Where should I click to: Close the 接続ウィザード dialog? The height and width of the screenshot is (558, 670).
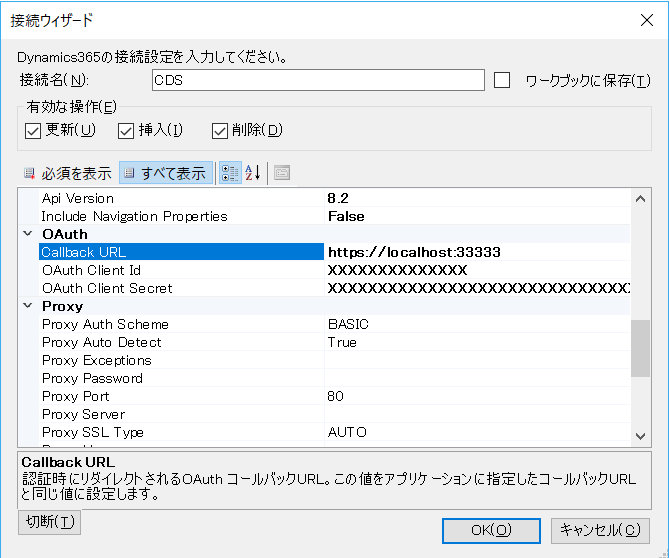(x=647, y=20)
